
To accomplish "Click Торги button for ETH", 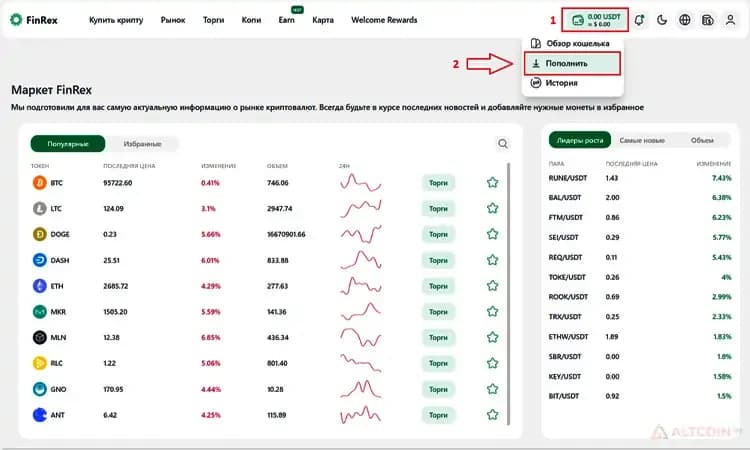I will pos(438,286).
